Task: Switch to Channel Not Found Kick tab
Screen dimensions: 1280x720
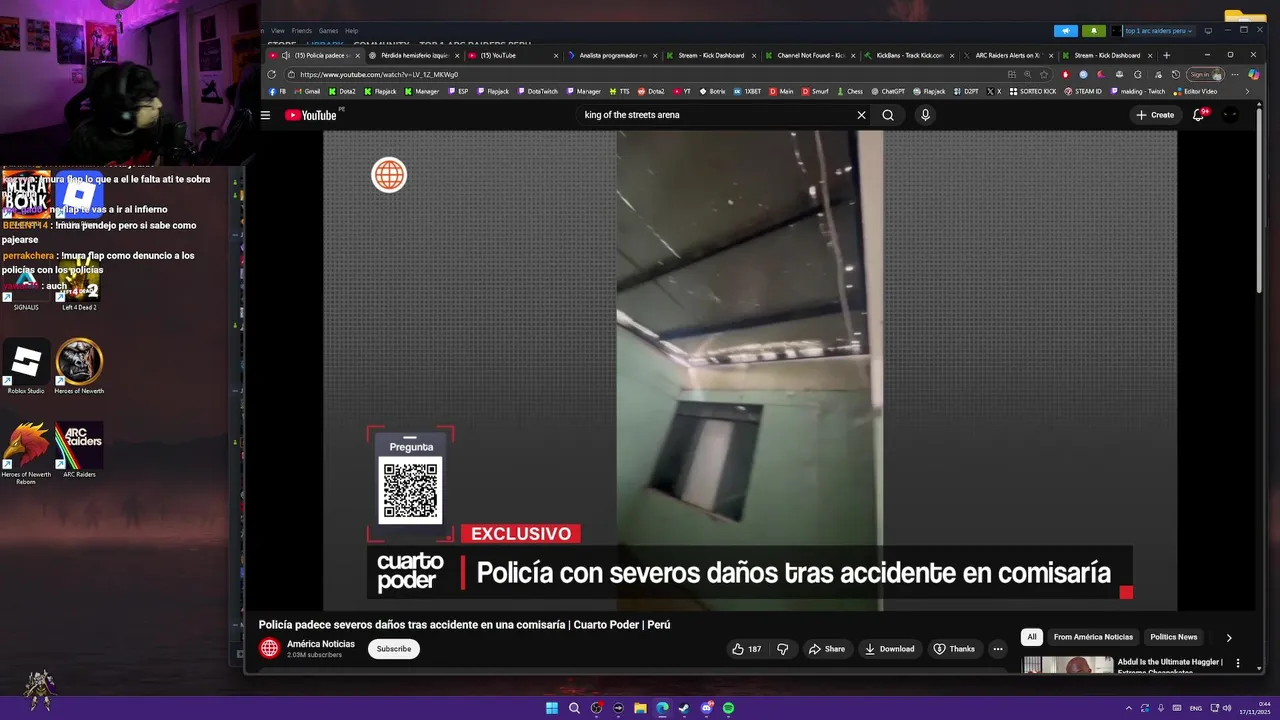Action: [810, 56]
